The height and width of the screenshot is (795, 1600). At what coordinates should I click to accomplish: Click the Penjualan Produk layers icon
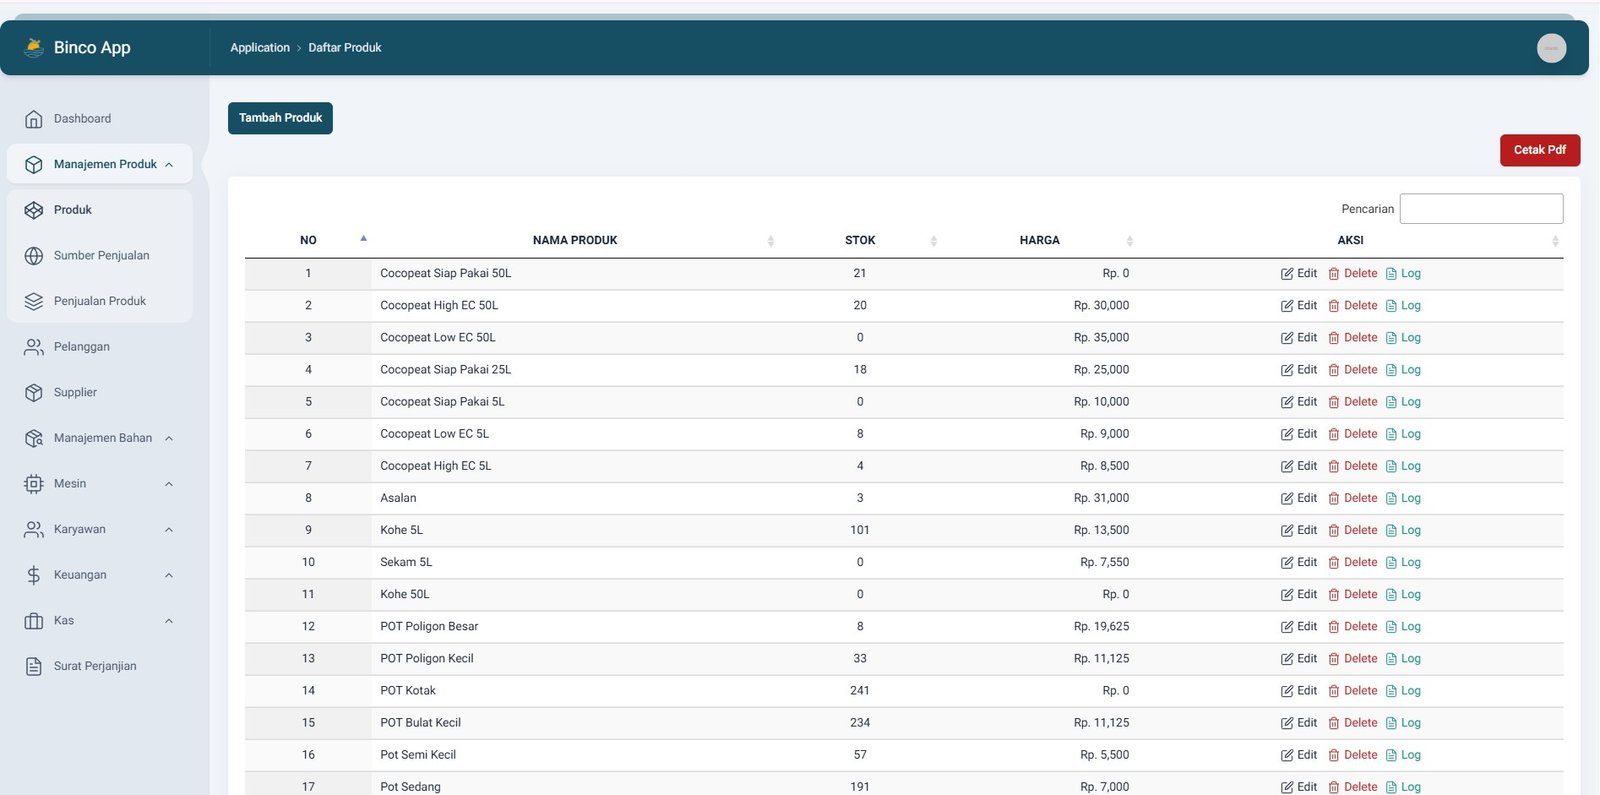pyautogui.click(x=34, y=301)
